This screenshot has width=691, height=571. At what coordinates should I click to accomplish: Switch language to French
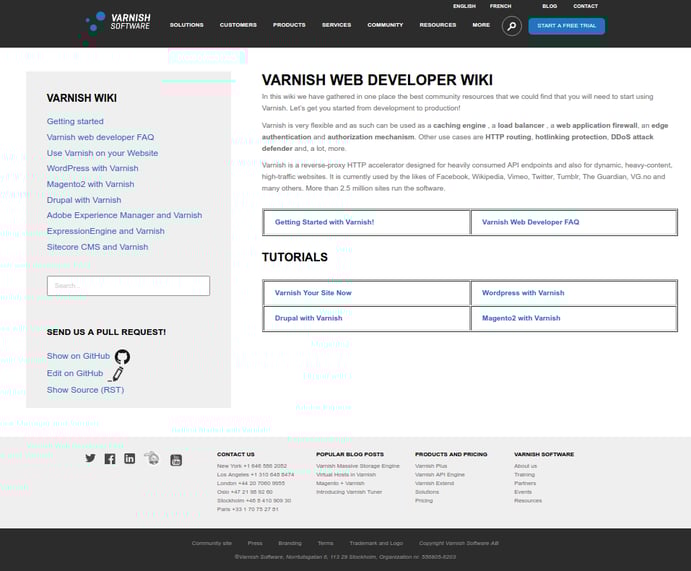(500, 6)
